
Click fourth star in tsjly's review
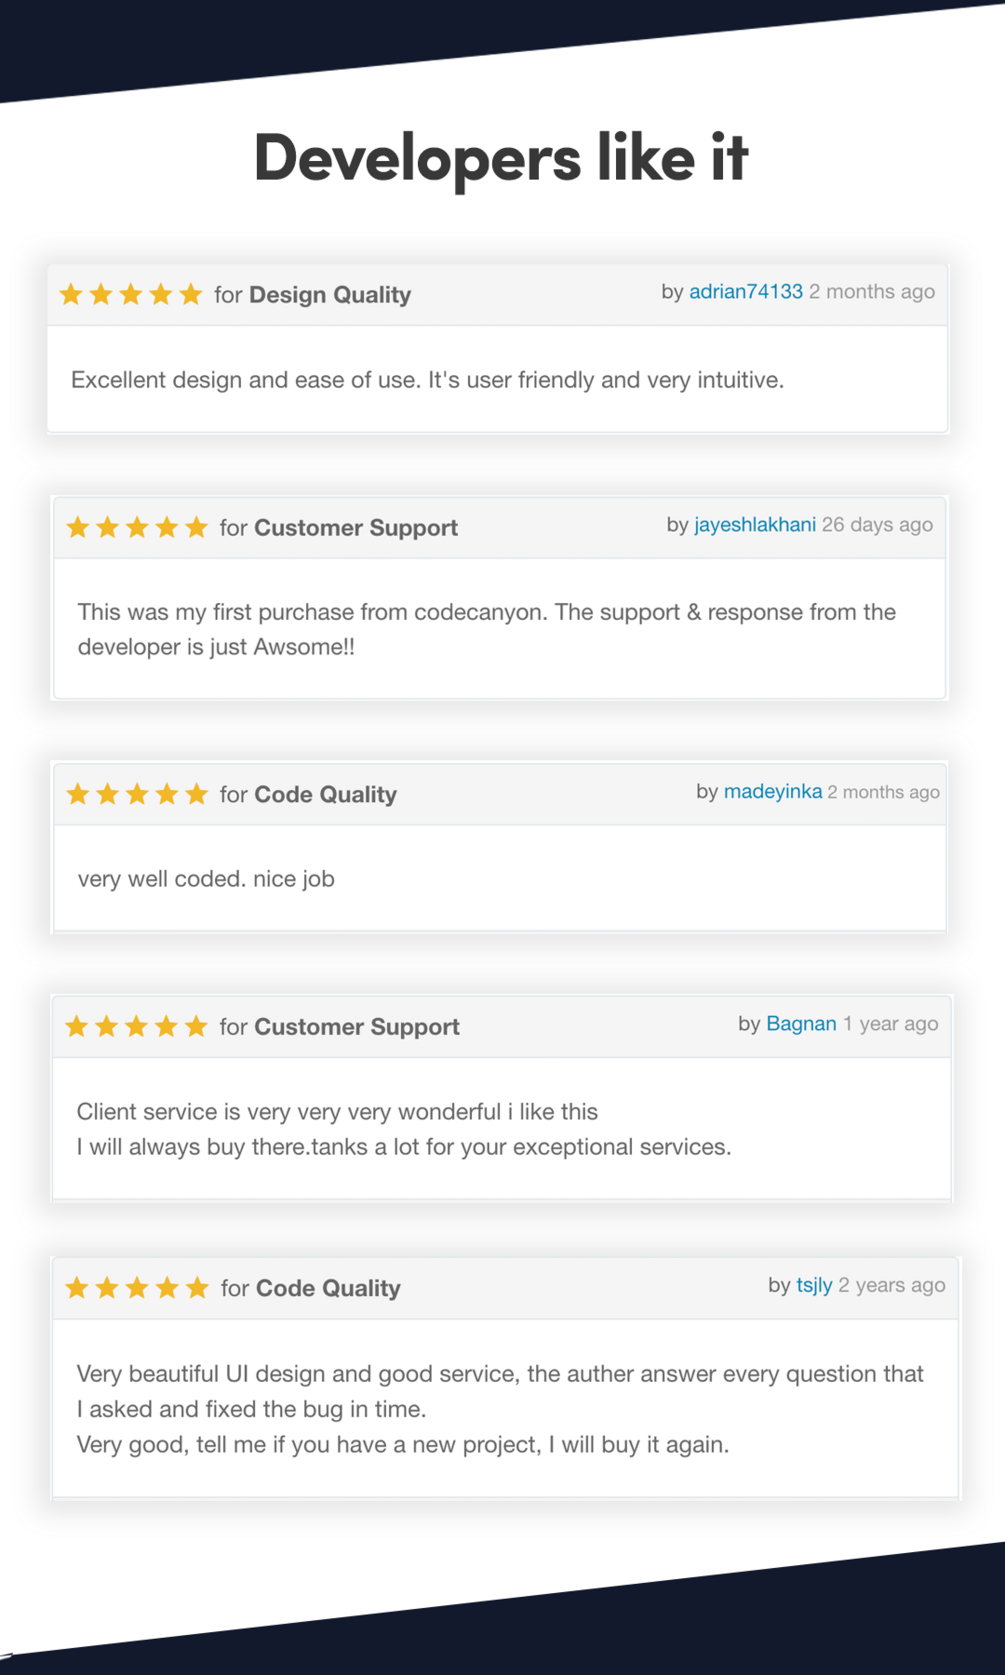[x=167, y=1287]
